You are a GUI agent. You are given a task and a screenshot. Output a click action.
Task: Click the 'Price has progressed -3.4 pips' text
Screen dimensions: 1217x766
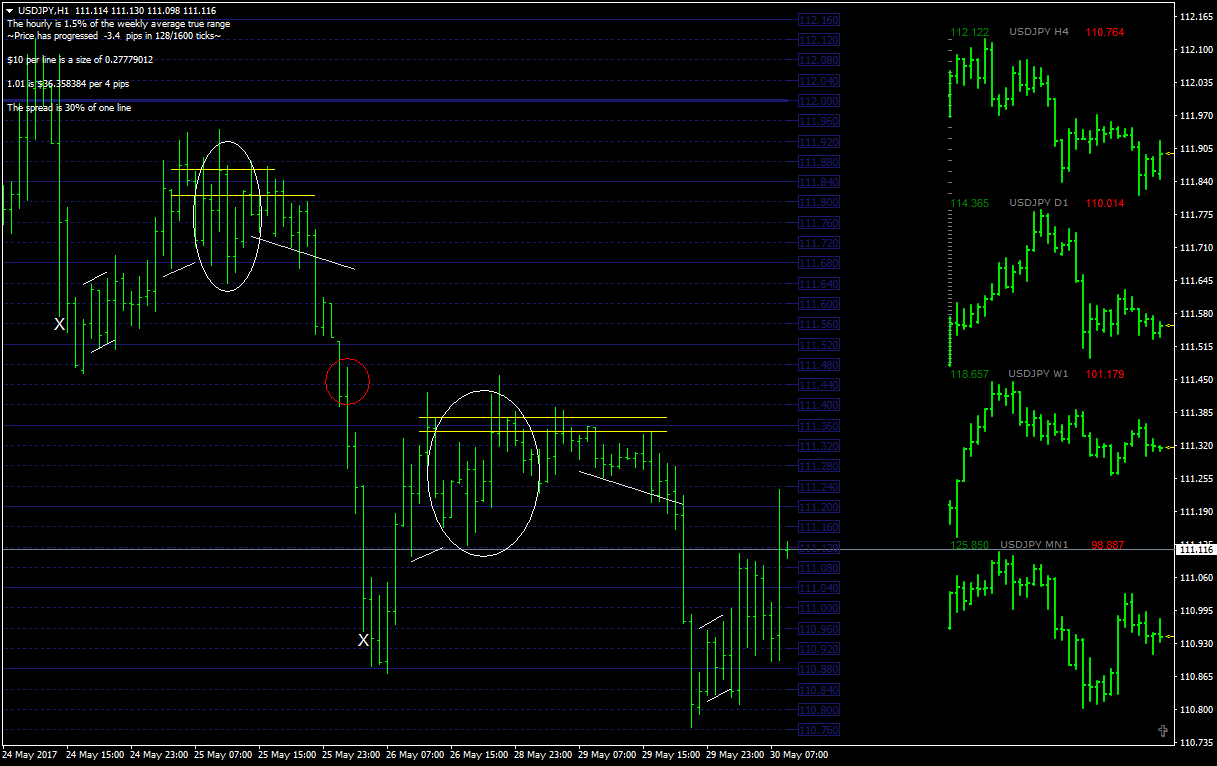(x=114, y=35)
